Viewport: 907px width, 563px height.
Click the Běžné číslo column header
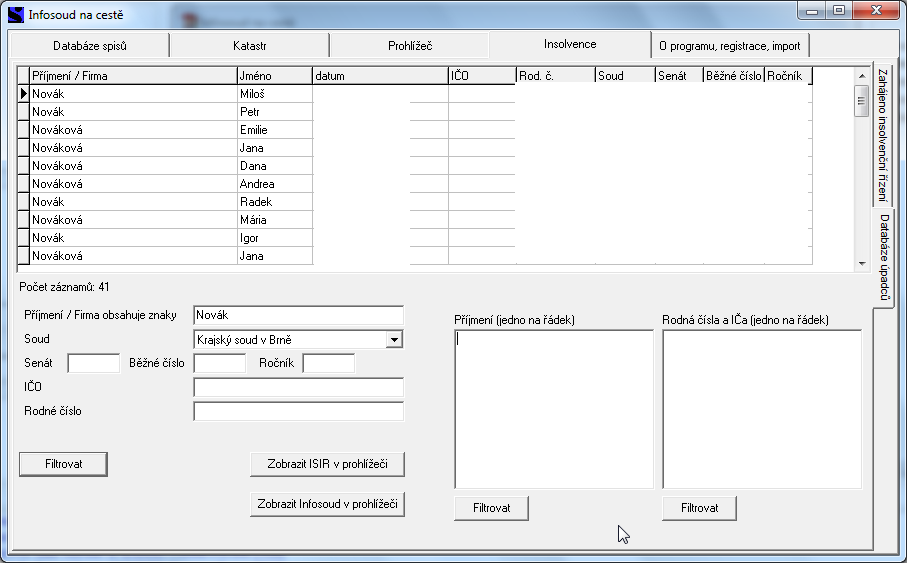pyautogui.click(x=733, y=76)
